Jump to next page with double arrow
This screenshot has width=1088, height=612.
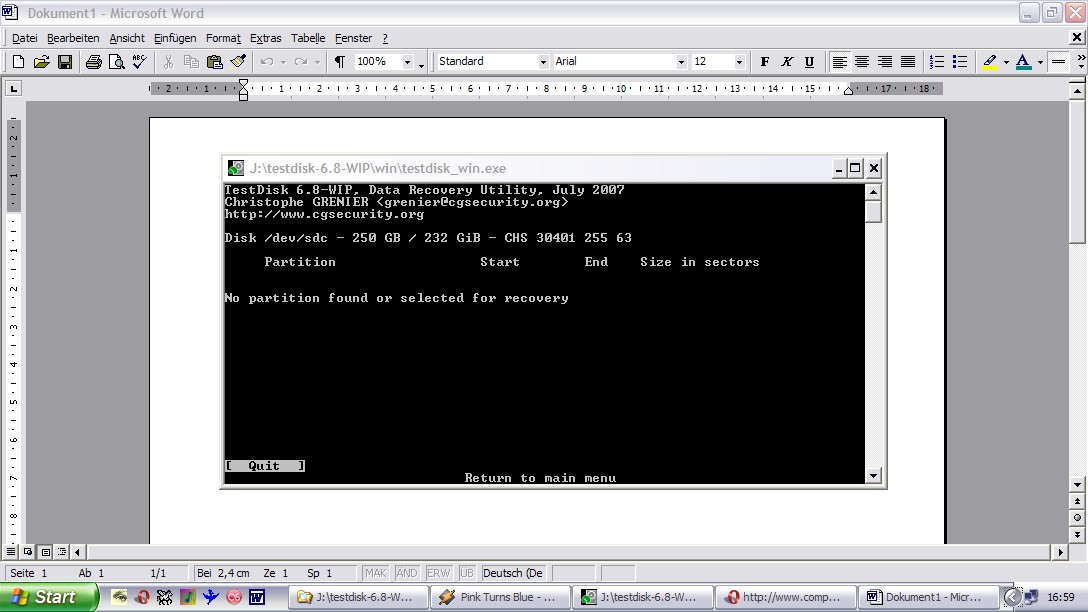1077,535
